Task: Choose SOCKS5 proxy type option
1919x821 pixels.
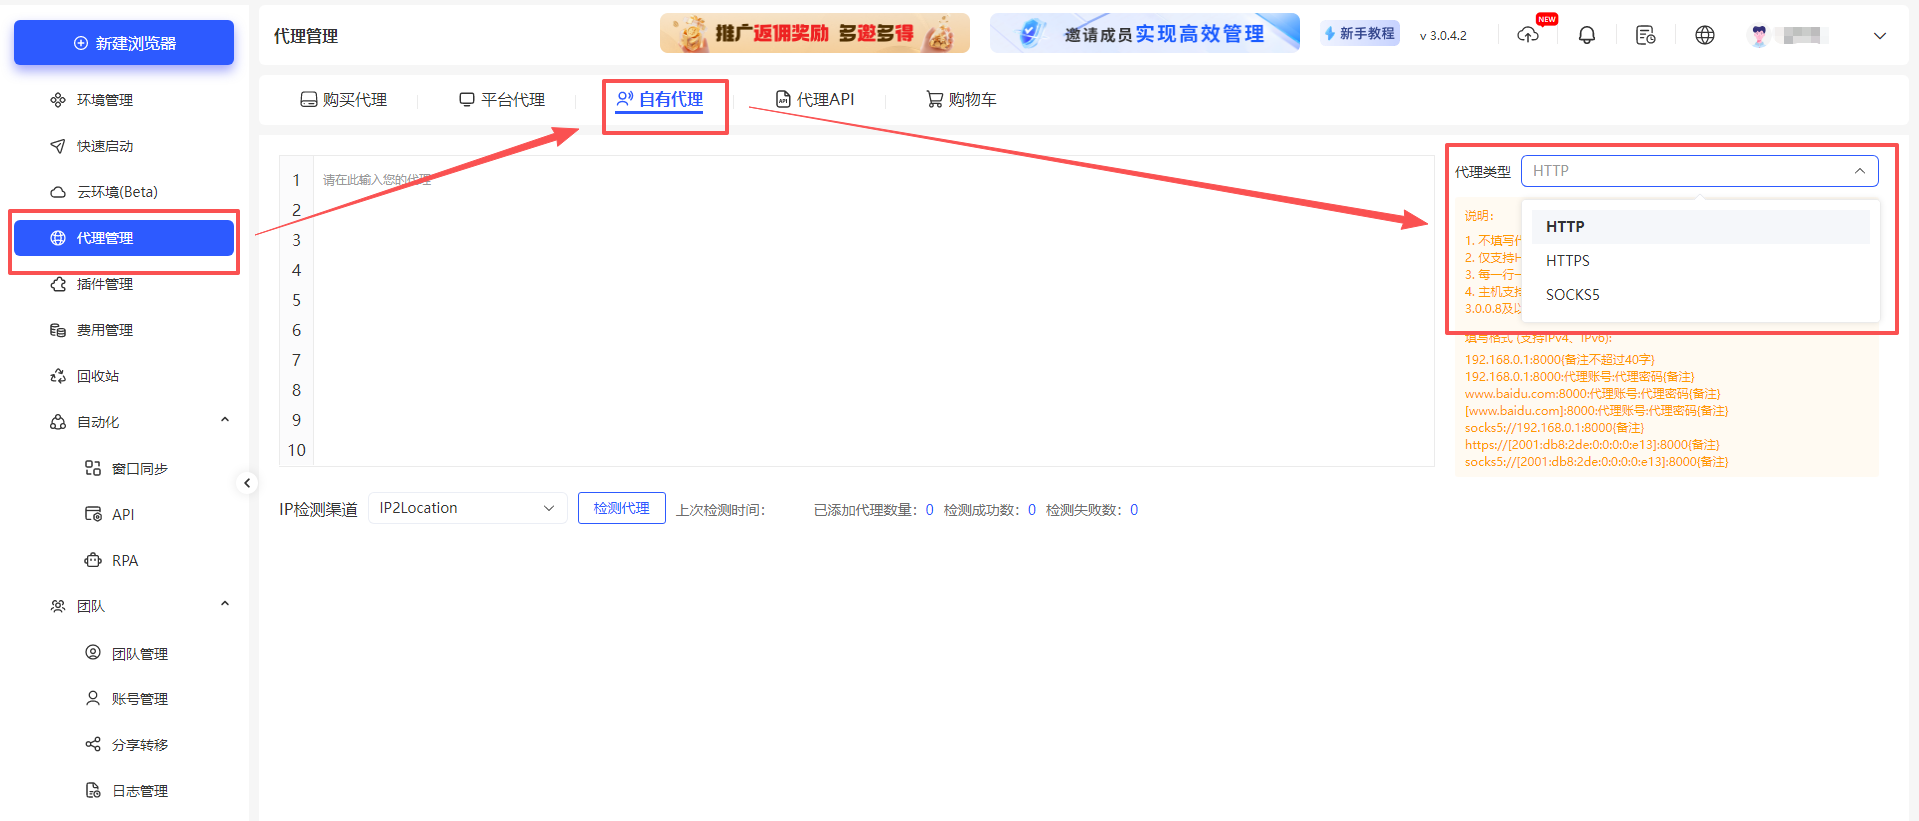Action: coord(1572,295)
